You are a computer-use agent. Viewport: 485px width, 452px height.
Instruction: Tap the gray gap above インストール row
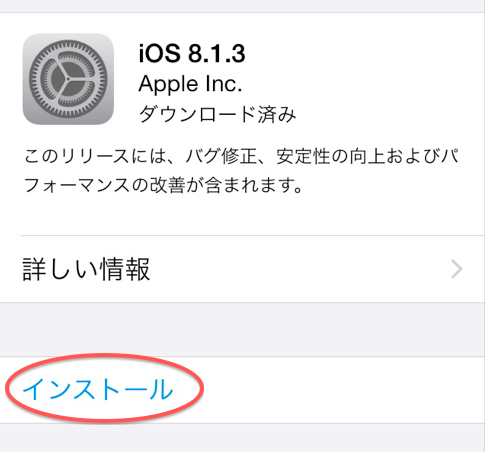point(242,329)
